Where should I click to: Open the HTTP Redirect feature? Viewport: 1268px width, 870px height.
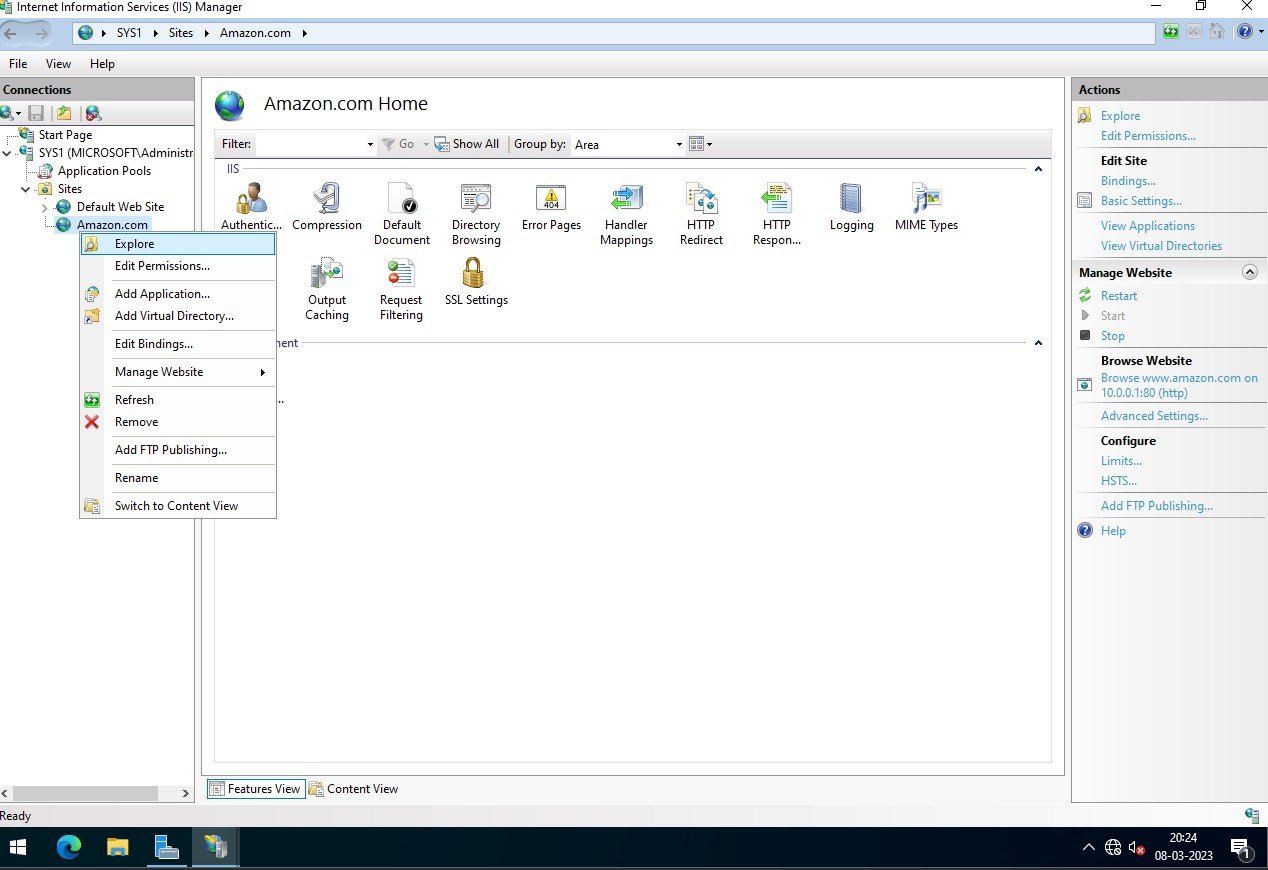click(701, 214)
